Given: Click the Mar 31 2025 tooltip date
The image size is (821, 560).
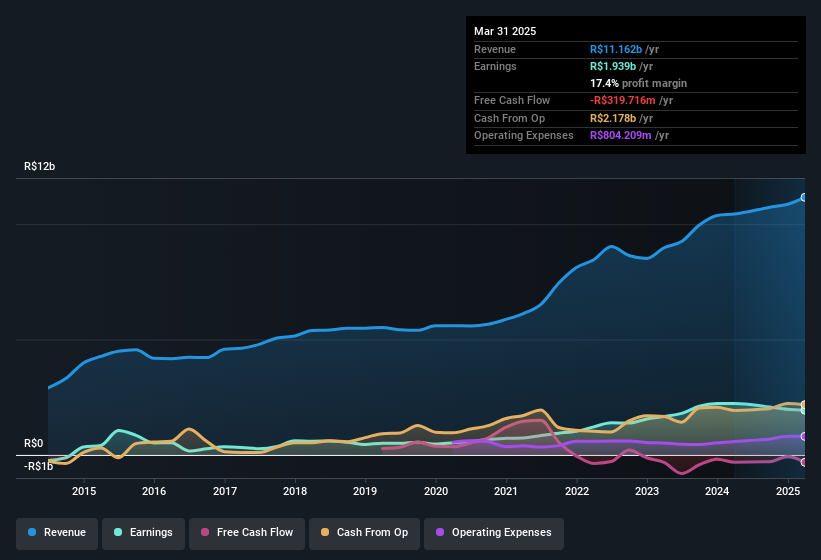Looking at the screenshot, I should (x=505, y=31).
